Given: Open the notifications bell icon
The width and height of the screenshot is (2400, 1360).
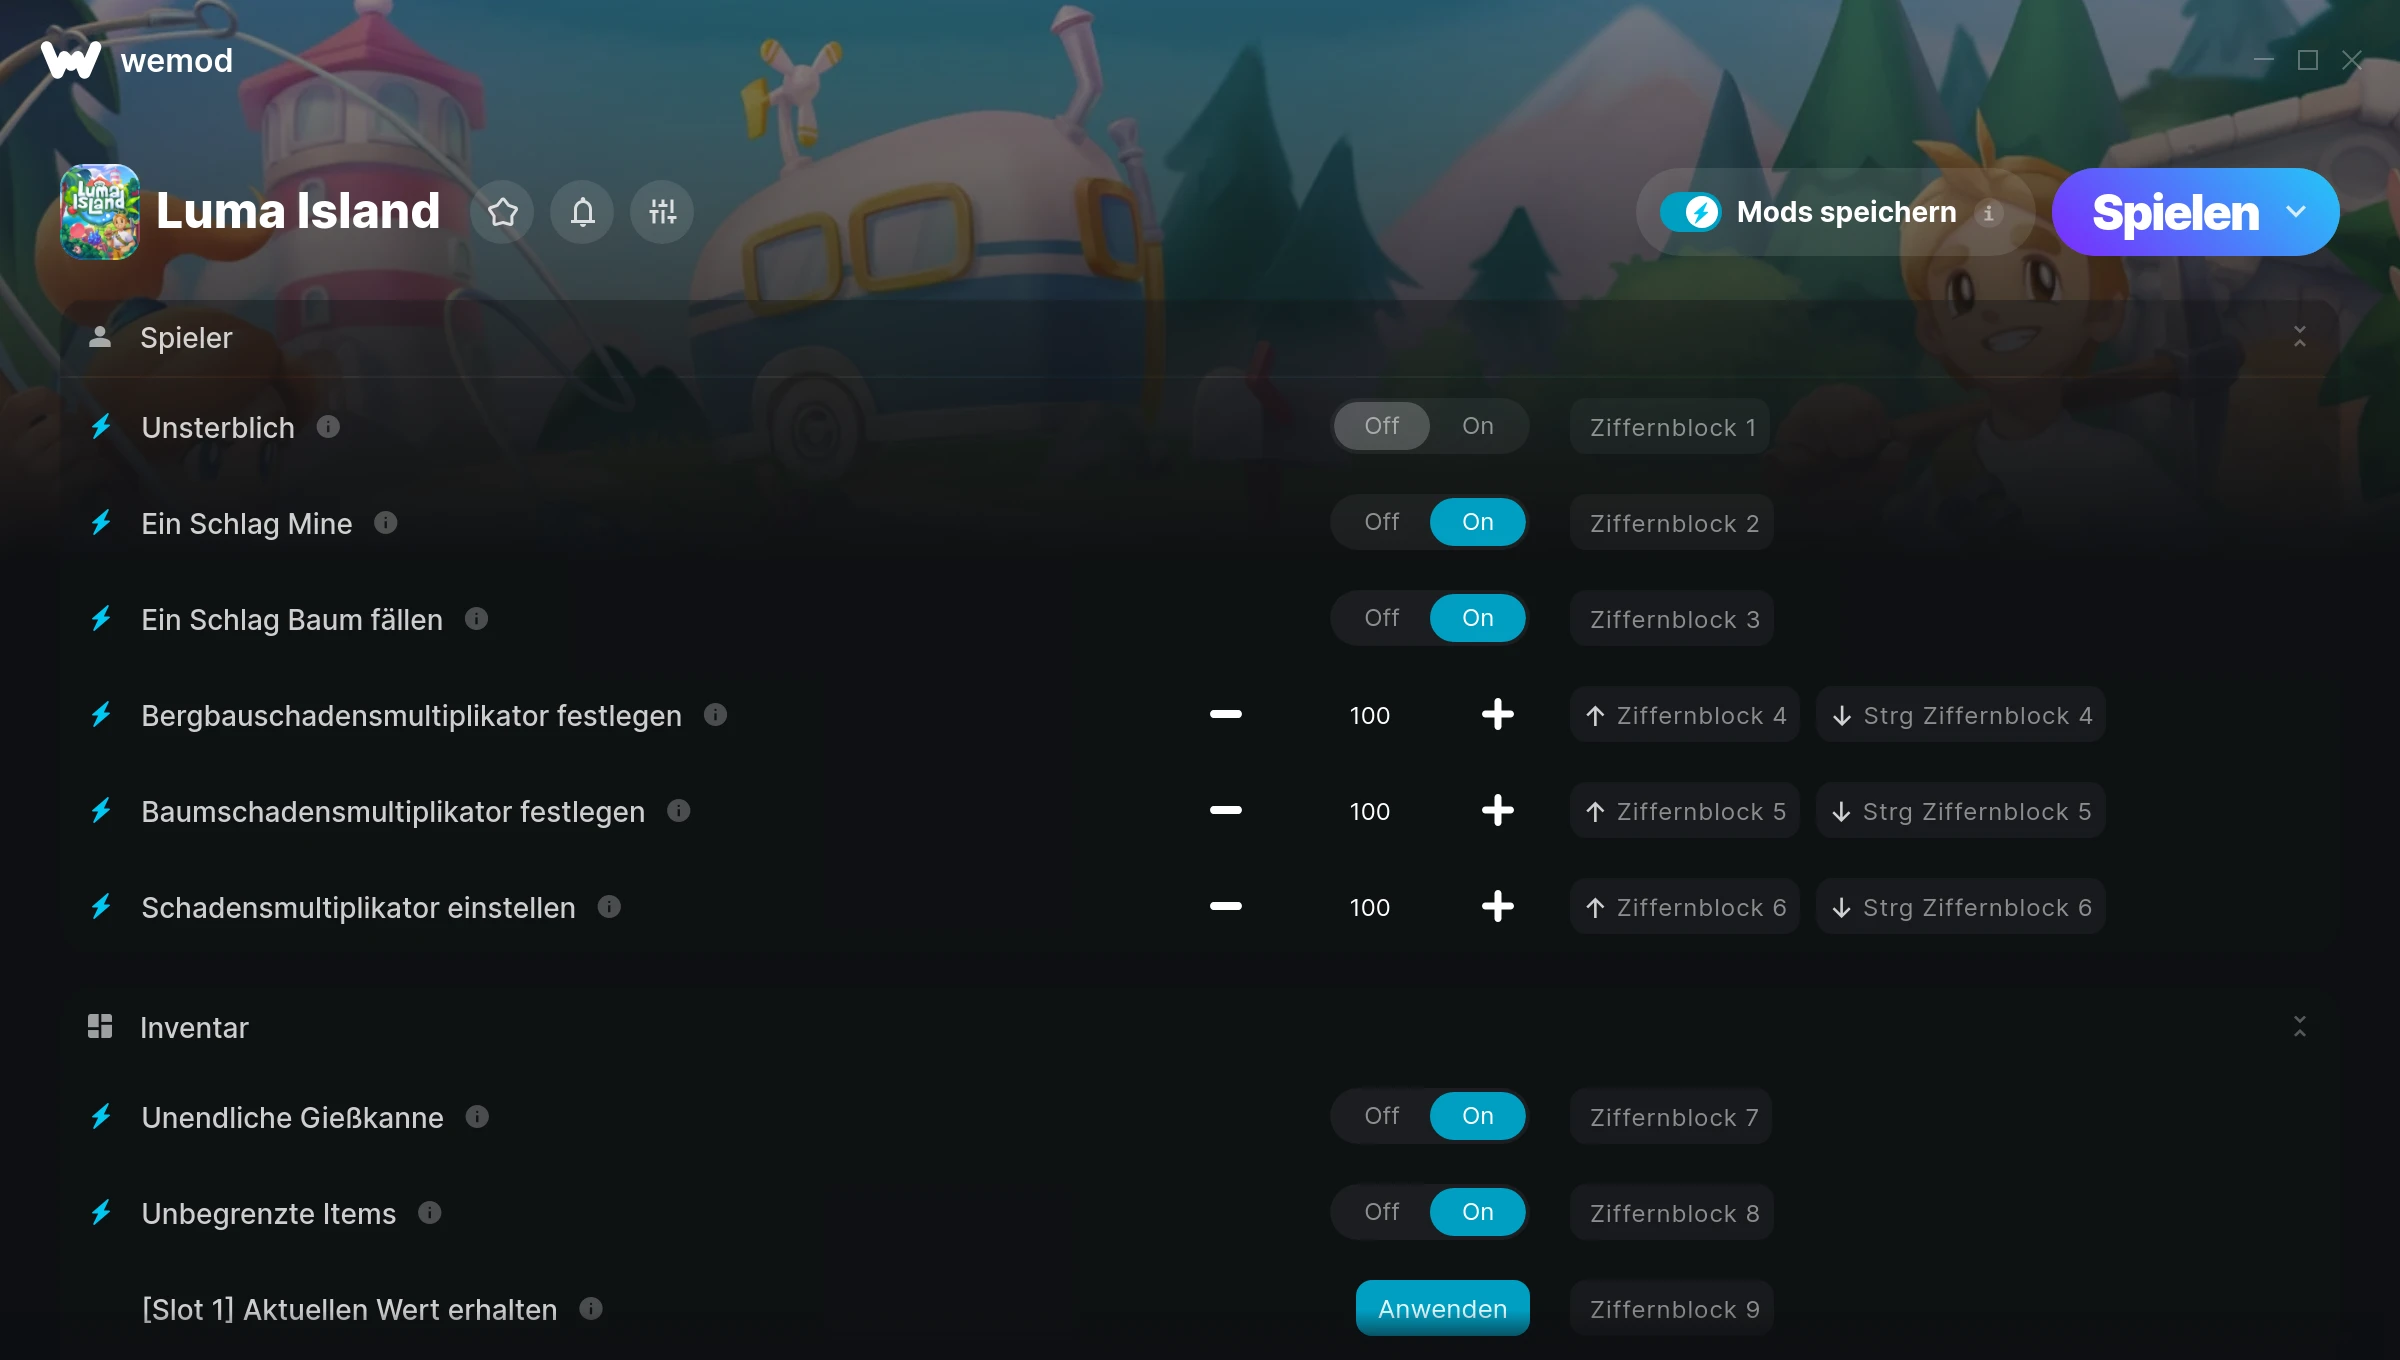Looking at the screenshot, I should 582,212.
